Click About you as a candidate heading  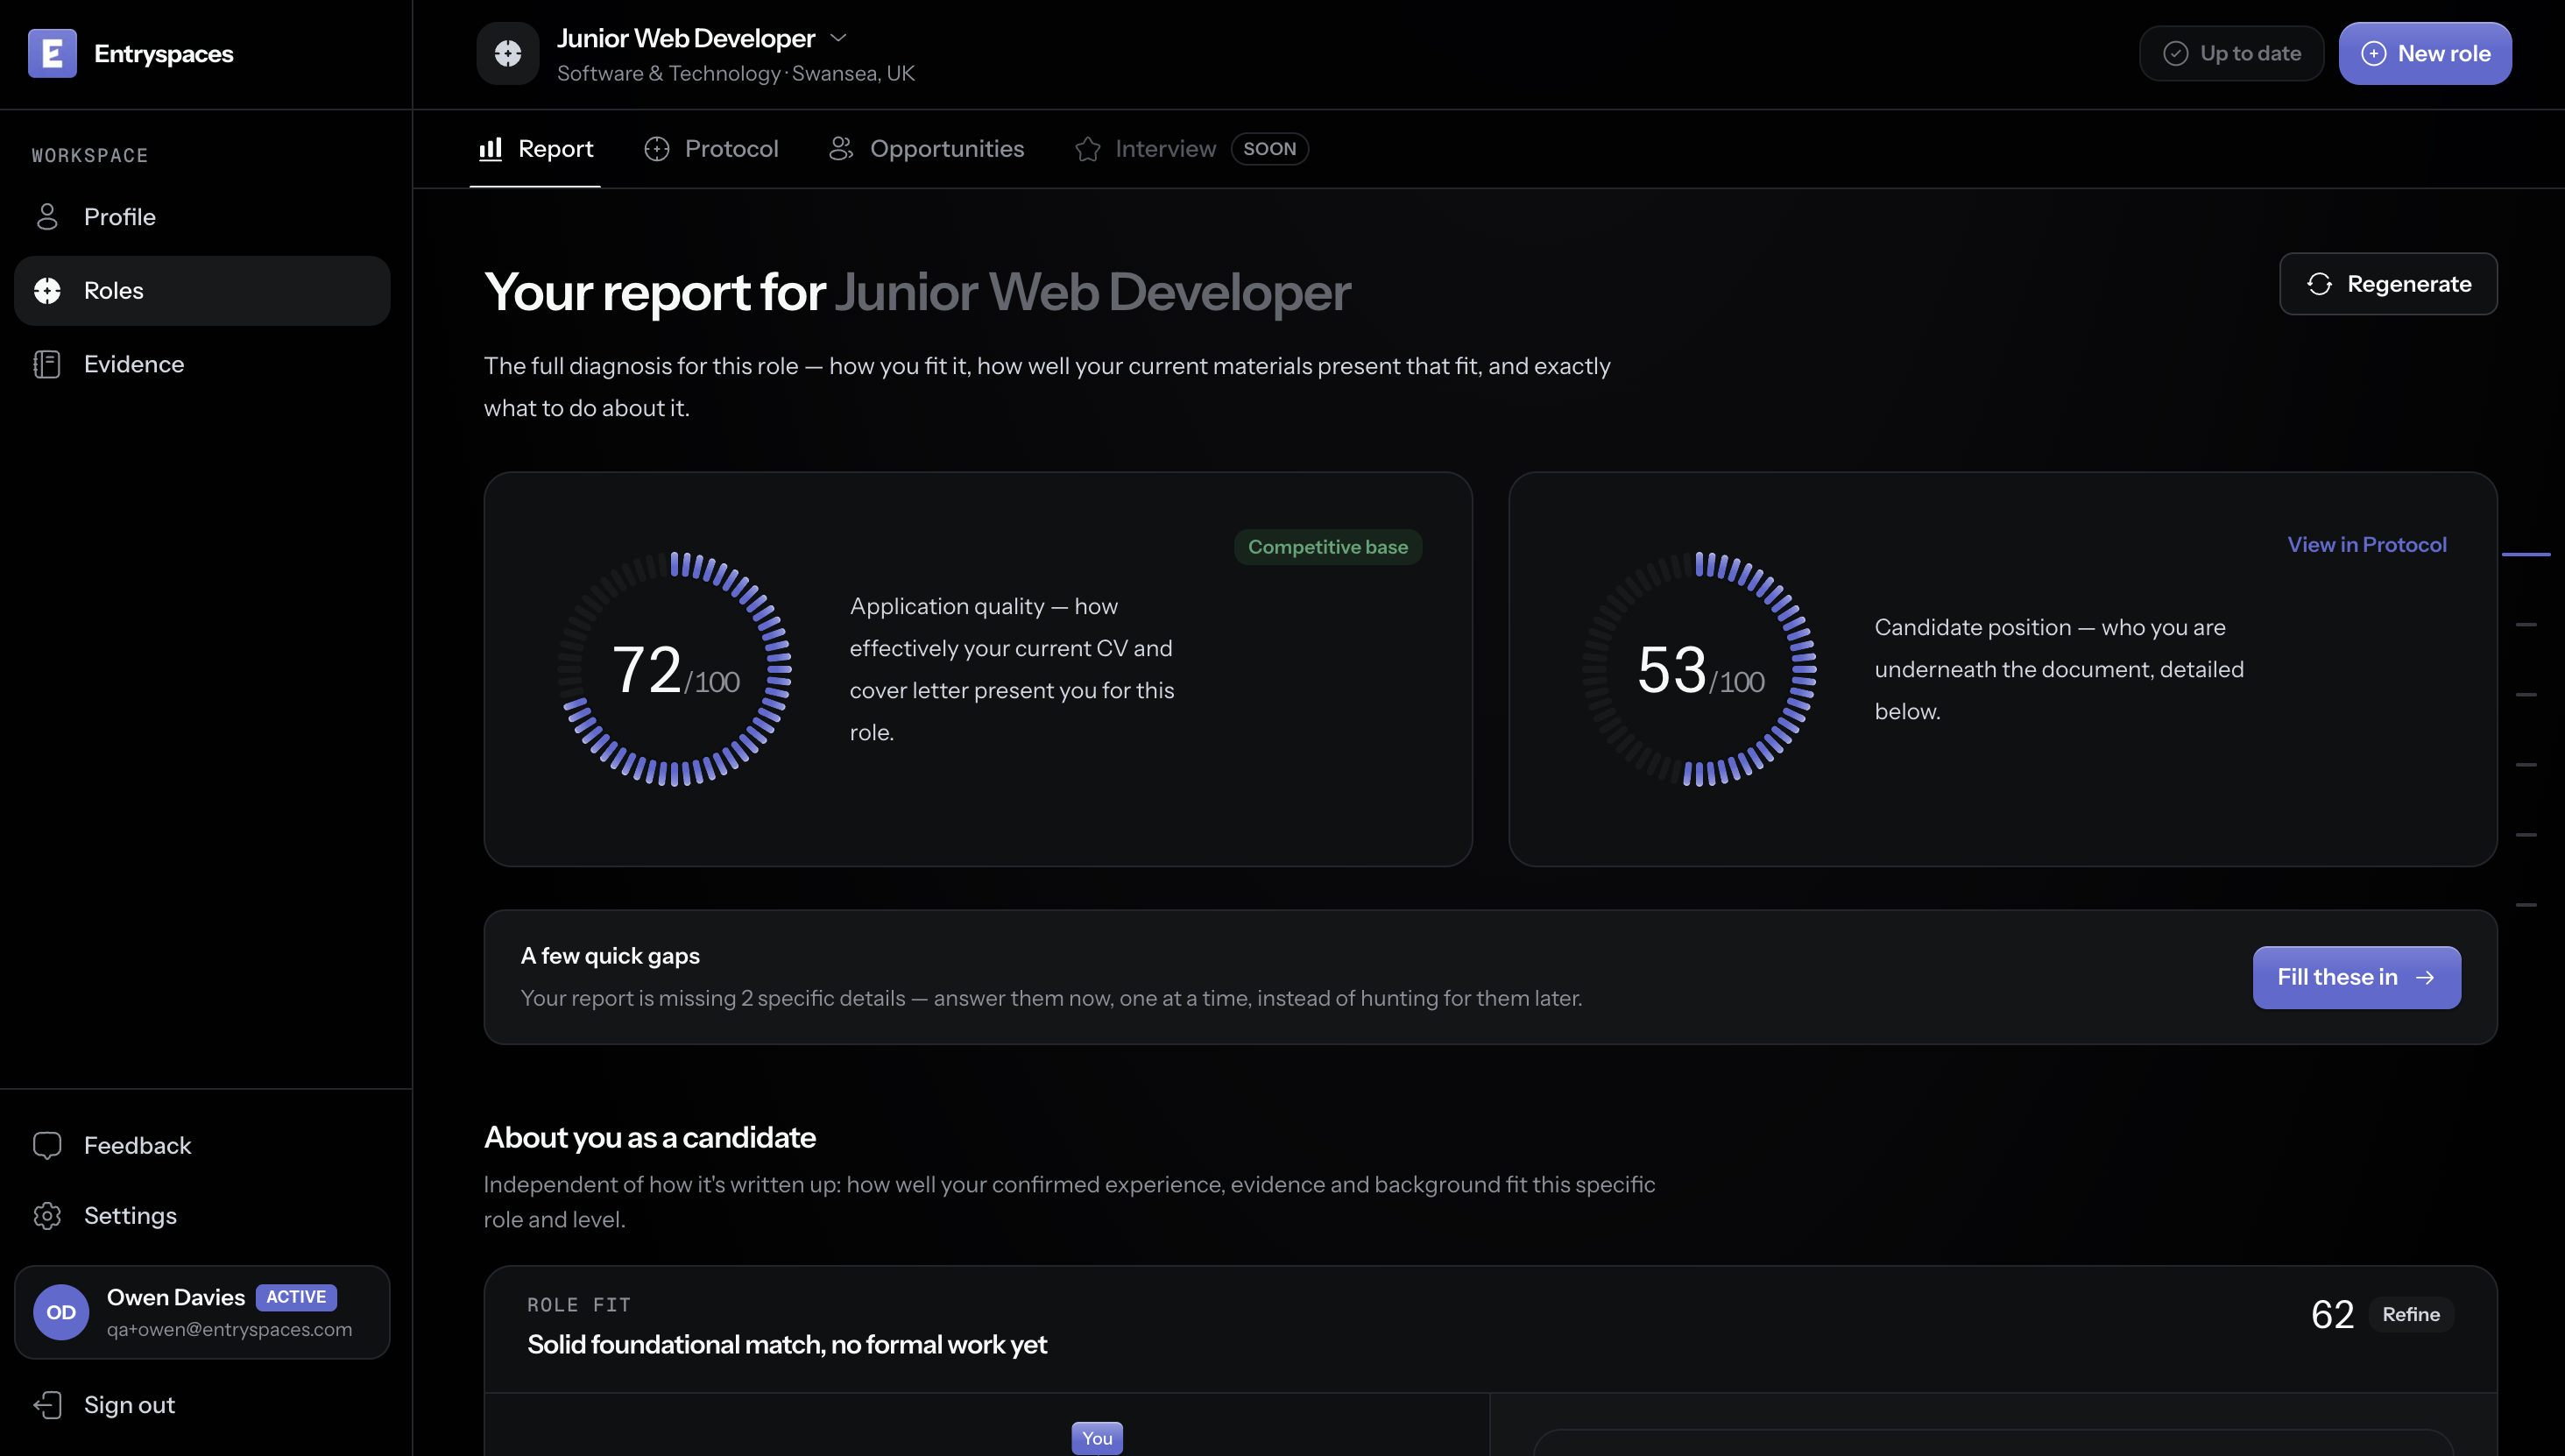click(x=650, y=1138)
